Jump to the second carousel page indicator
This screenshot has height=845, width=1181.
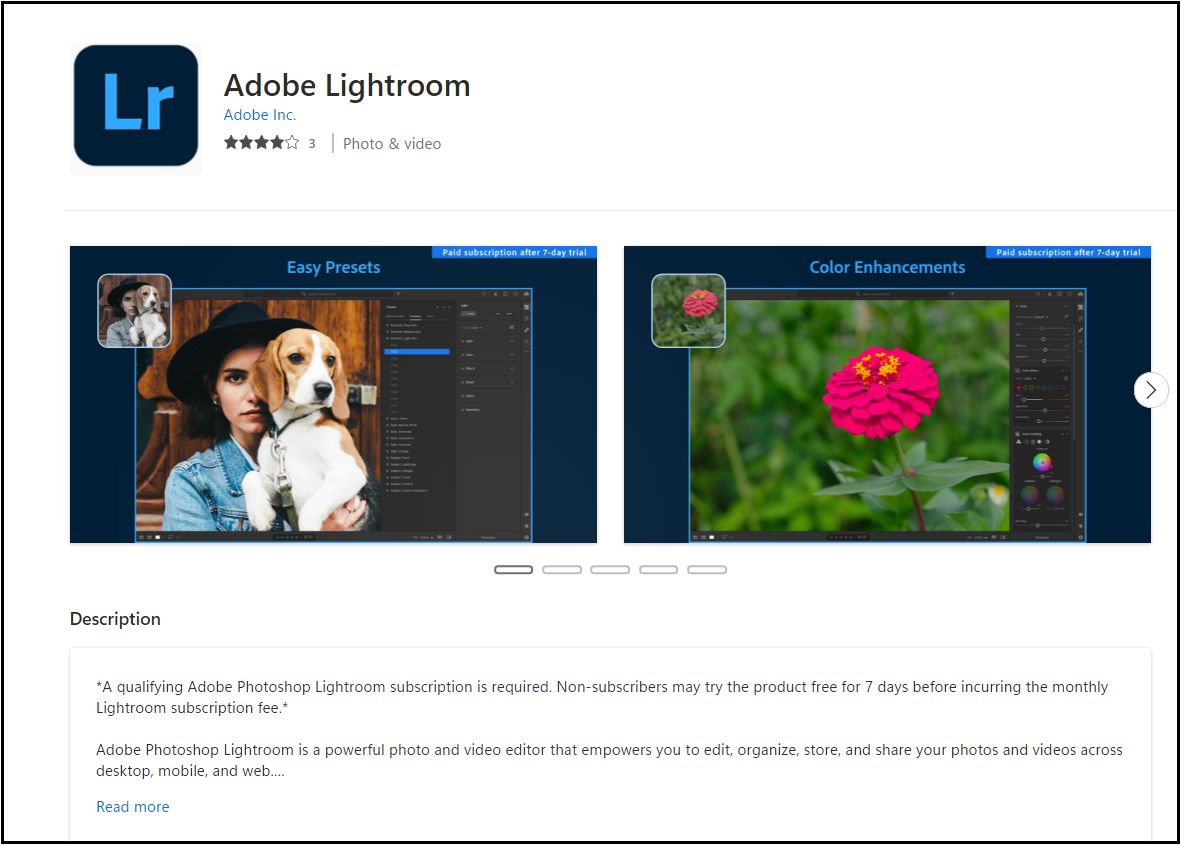coord(562,569)
